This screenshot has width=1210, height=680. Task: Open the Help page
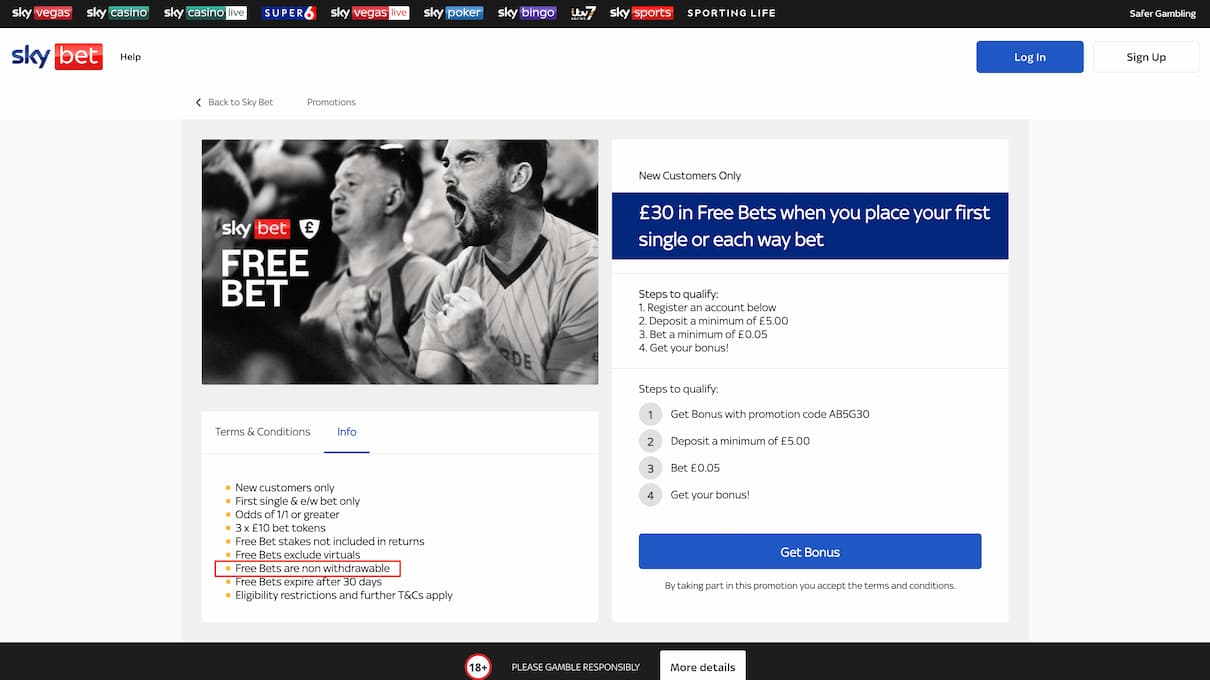click(x=130, y=57)
